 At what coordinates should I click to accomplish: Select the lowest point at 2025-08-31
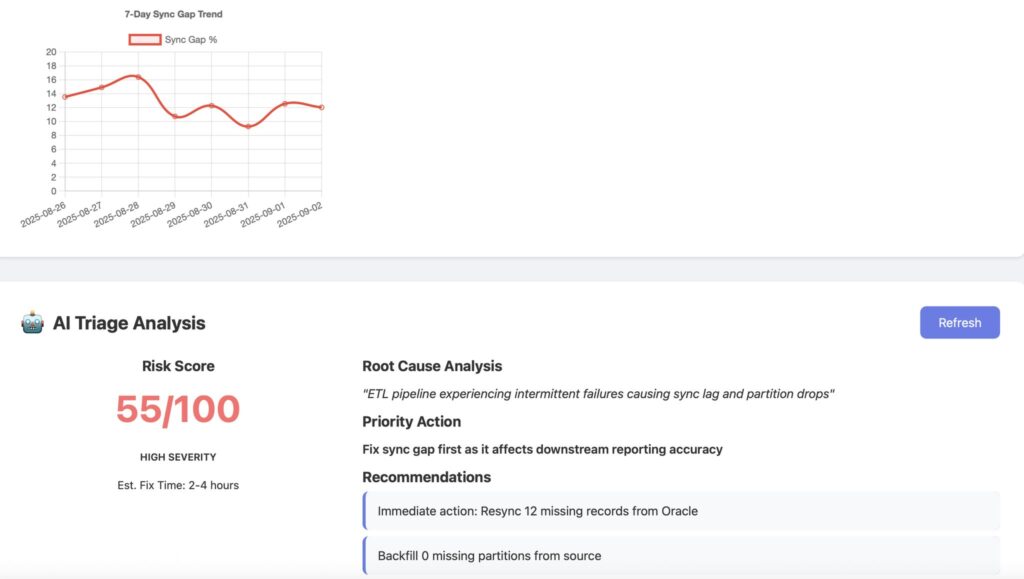click(x=248, y=126)
